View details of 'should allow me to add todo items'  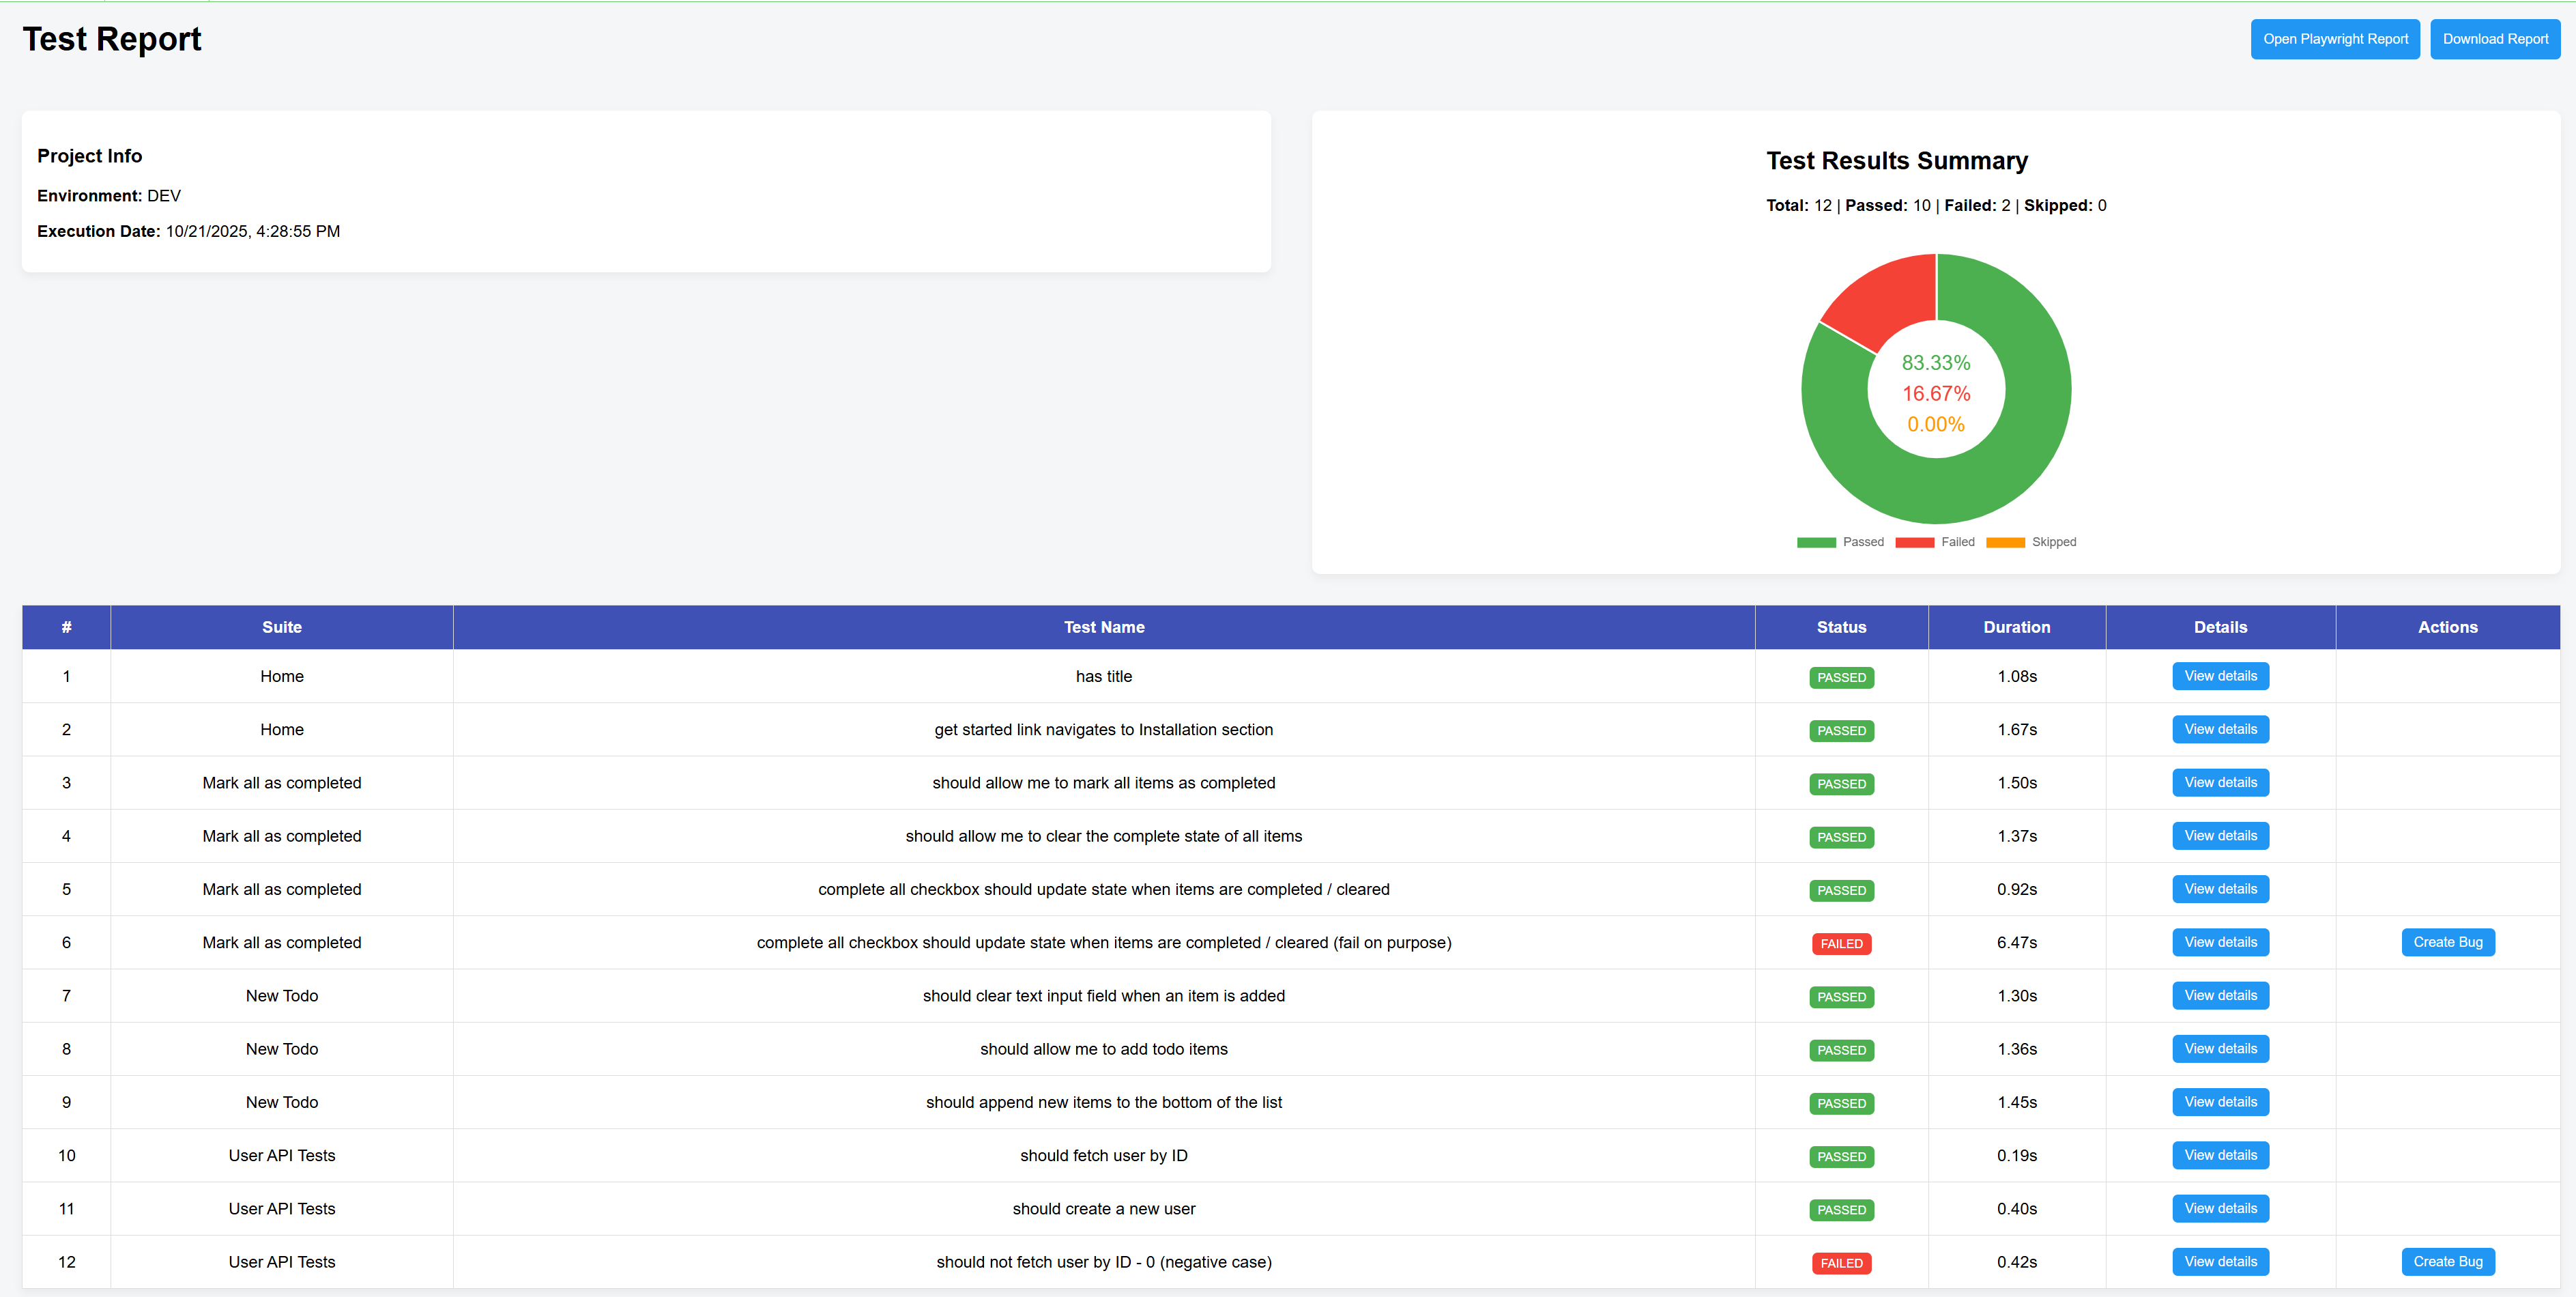click(2220, 1048)
